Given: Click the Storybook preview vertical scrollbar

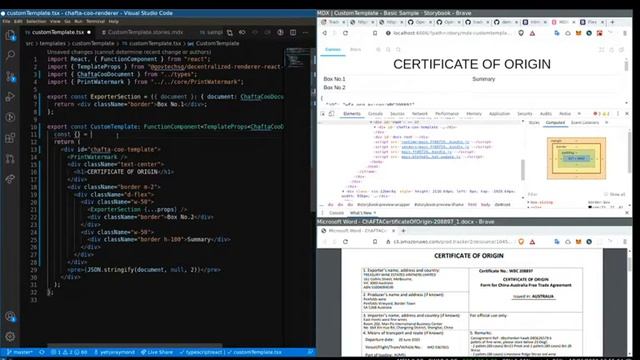Looking at the screenshot, I should pyautogui.click(x=626, y=66).
